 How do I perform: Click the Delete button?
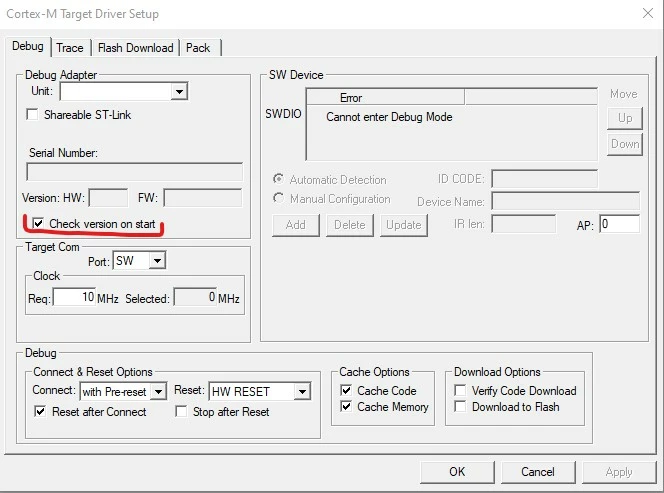350,225
